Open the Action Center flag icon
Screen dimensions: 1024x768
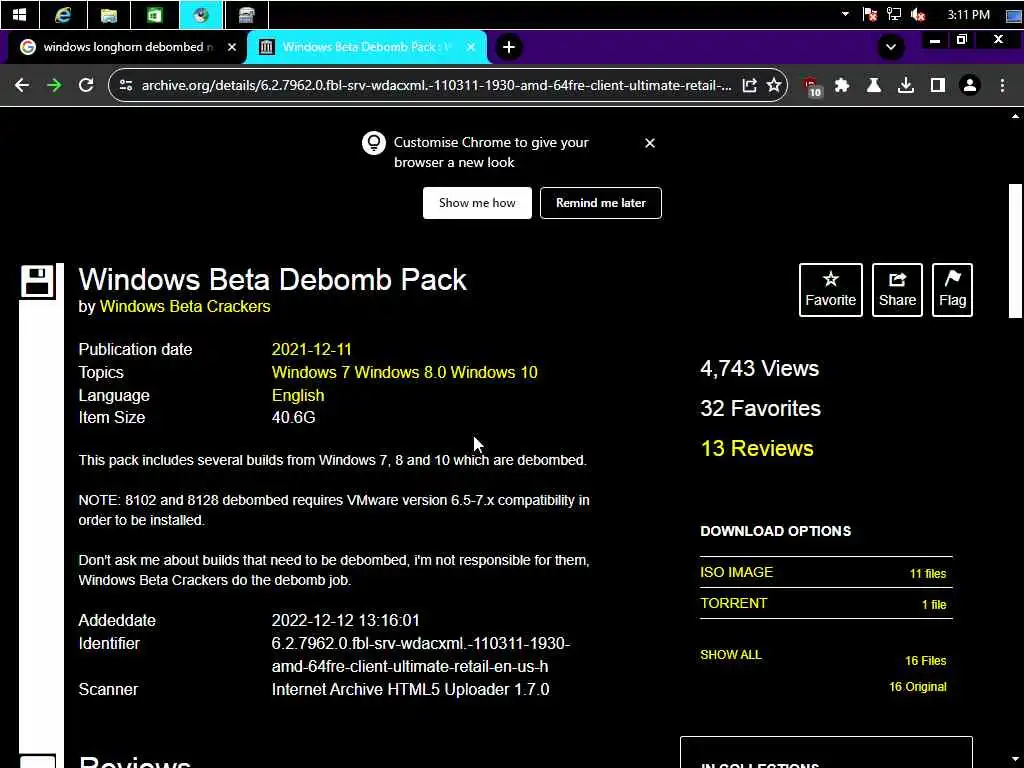coord(869,14)
